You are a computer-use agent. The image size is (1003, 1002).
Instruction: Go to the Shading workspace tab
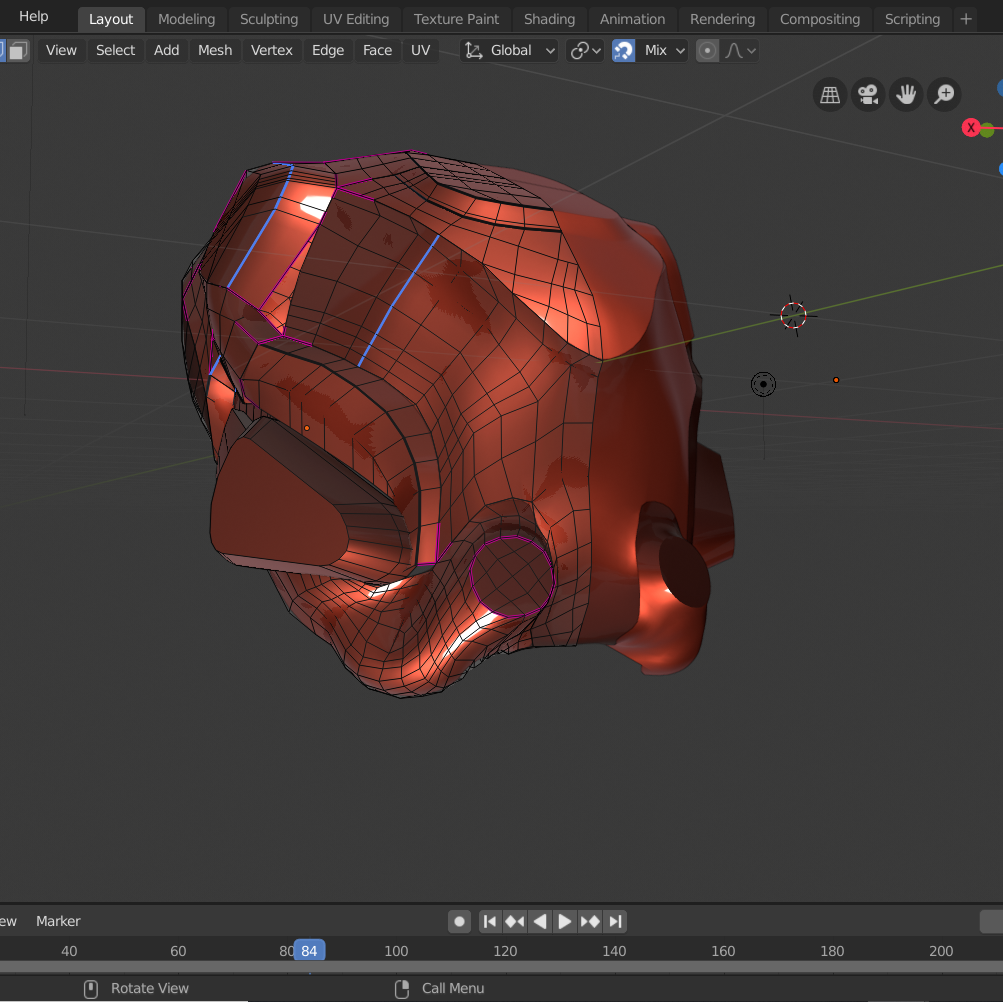pyautogui.click(x=549, y=19)
